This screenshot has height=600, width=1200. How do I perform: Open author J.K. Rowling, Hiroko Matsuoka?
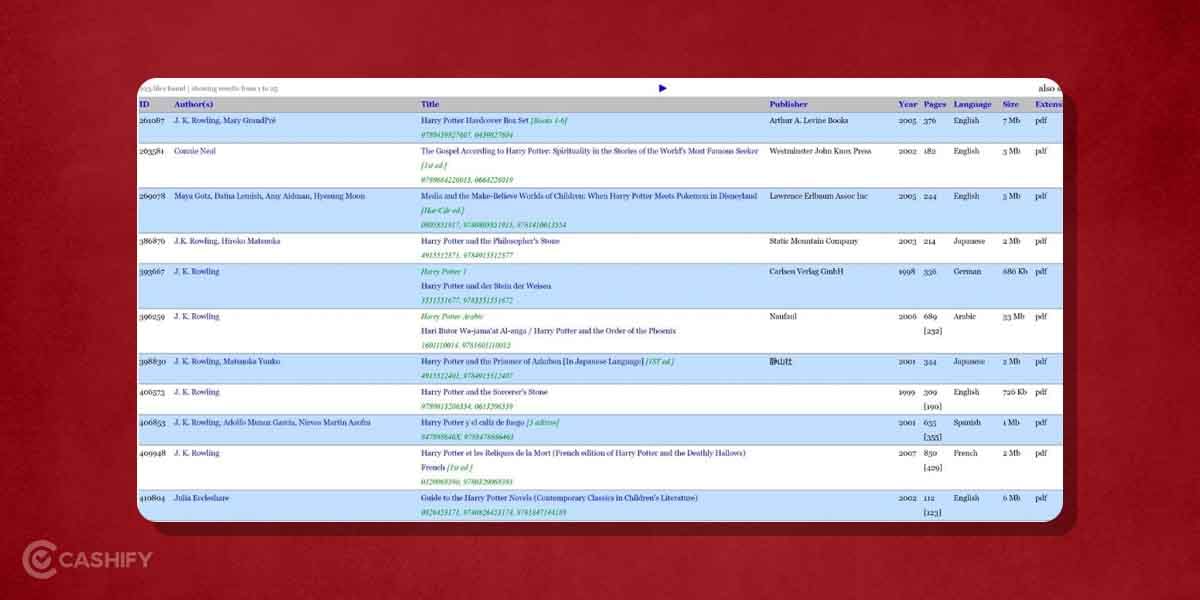(x=227, y=241)
